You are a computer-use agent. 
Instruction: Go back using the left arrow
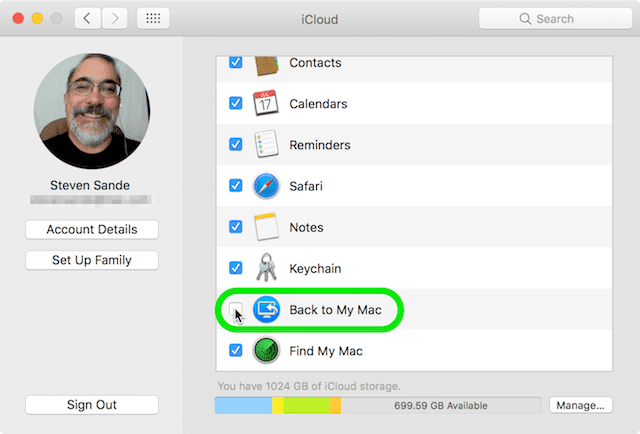pos(88,19)
